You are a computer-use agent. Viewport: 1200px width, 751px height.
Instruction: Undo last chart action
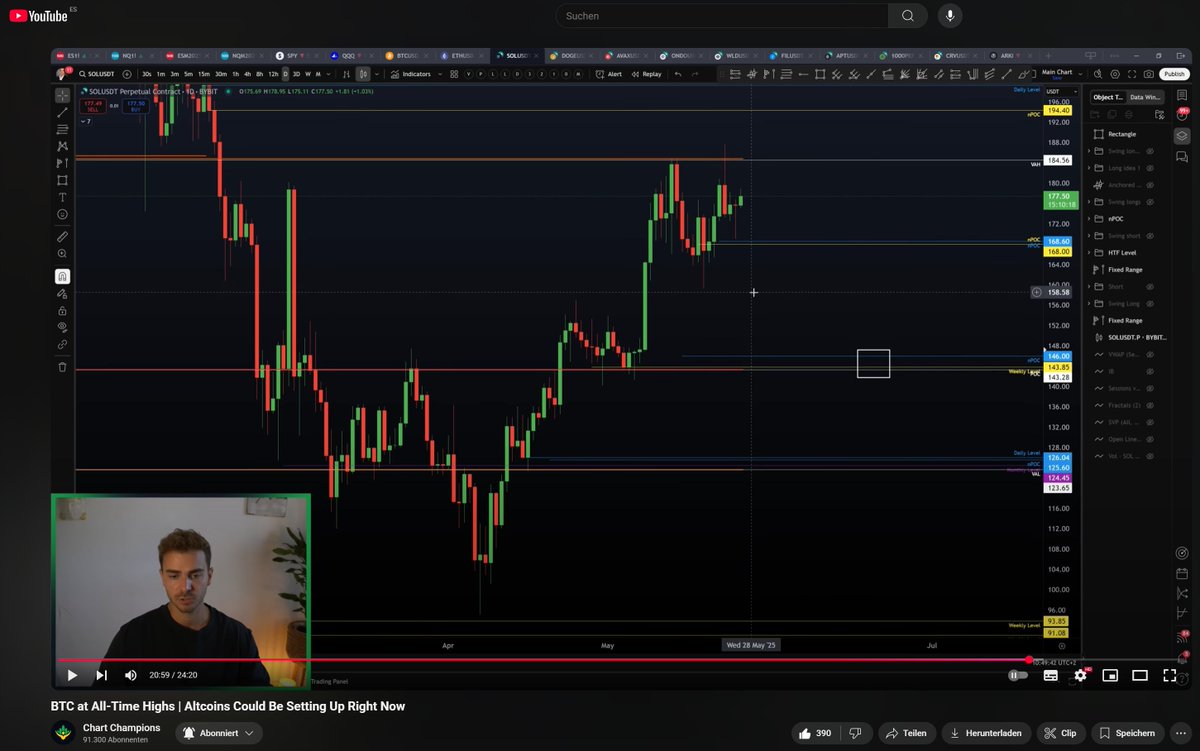(x=678, y=74)
